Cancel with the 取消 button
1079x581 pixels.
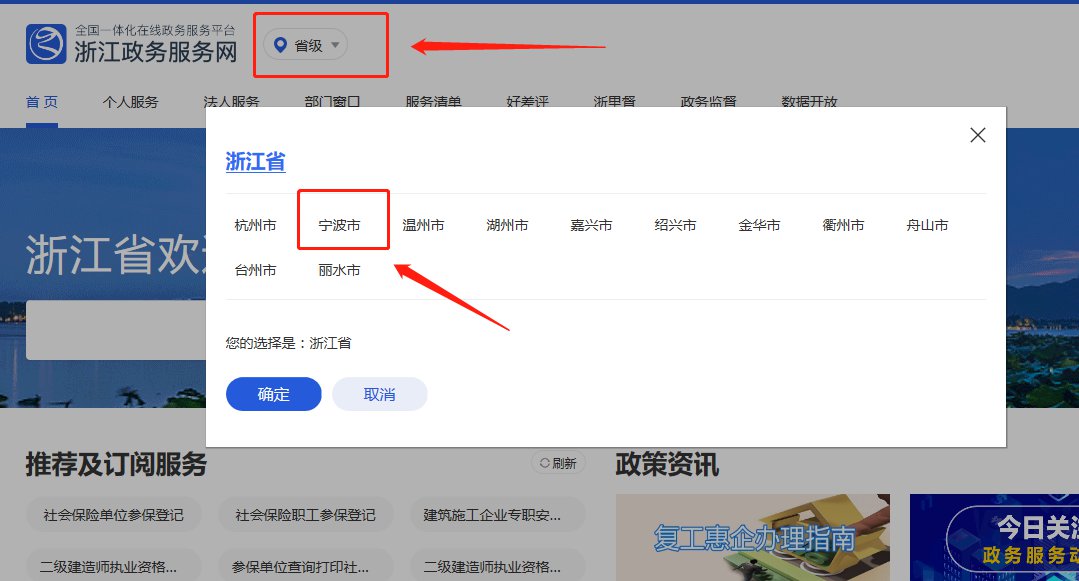379,394
